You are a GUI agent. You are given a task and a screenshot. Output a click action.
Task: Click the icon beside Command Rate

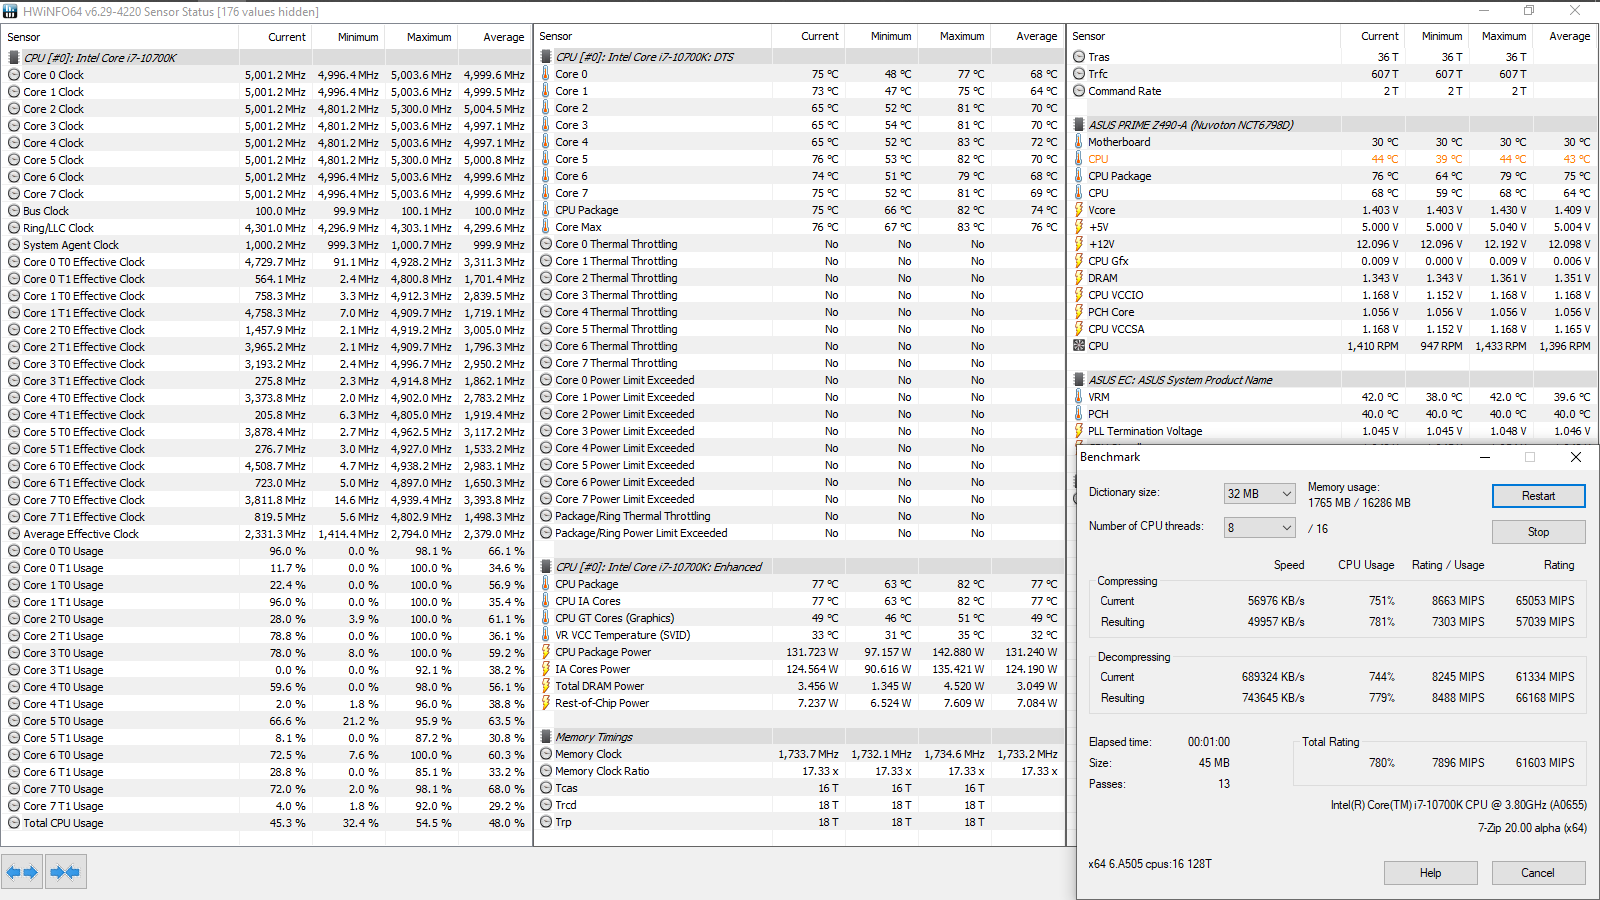coord(1079,91)
